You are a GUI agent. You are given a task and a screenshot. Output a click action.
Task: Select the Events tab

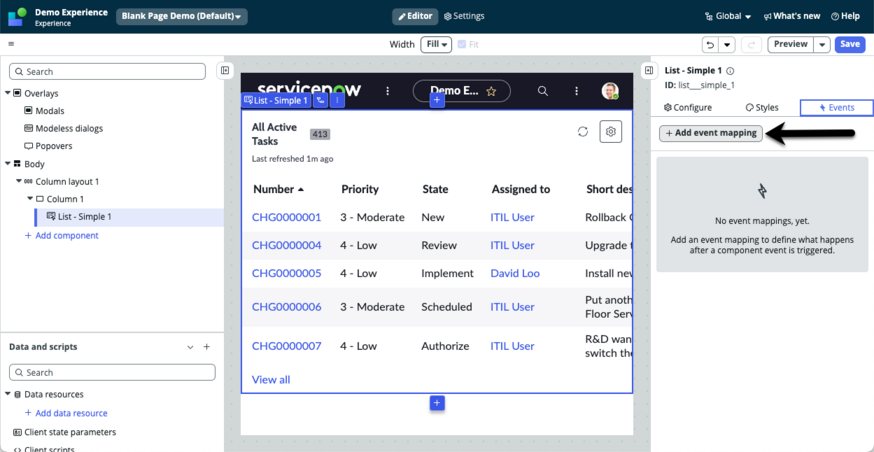click(836, 108)
